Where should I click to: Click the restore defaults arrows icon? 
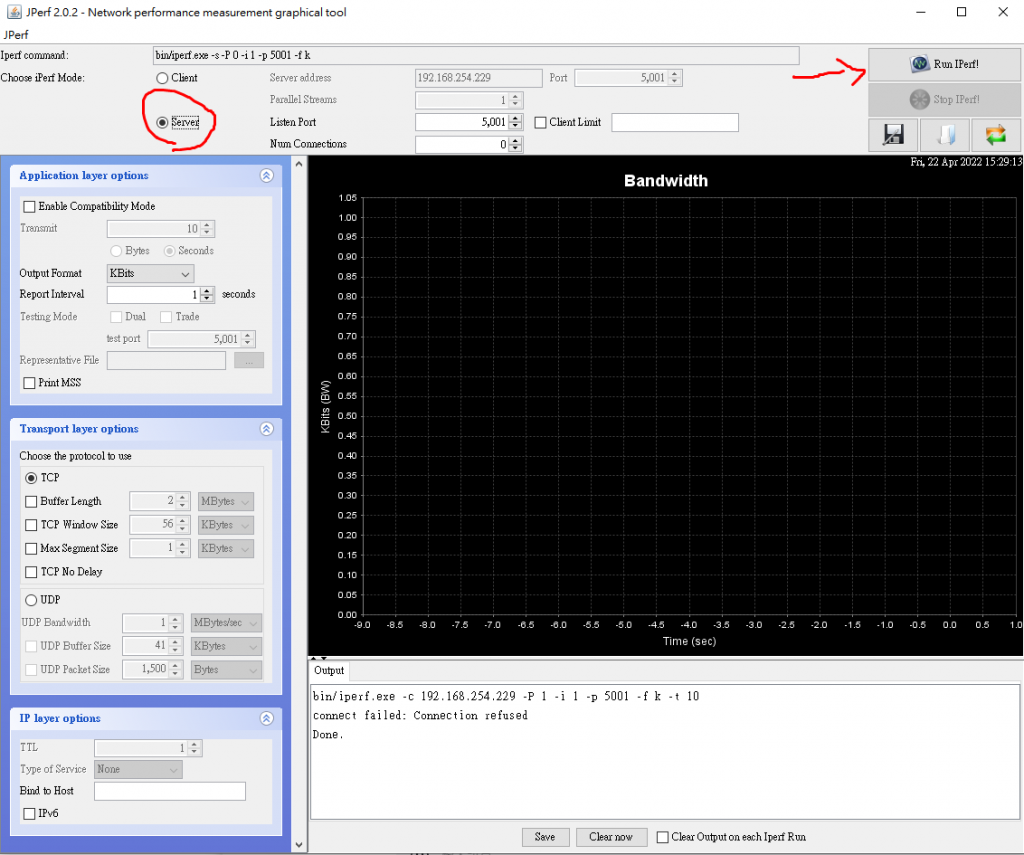(996, 135)
